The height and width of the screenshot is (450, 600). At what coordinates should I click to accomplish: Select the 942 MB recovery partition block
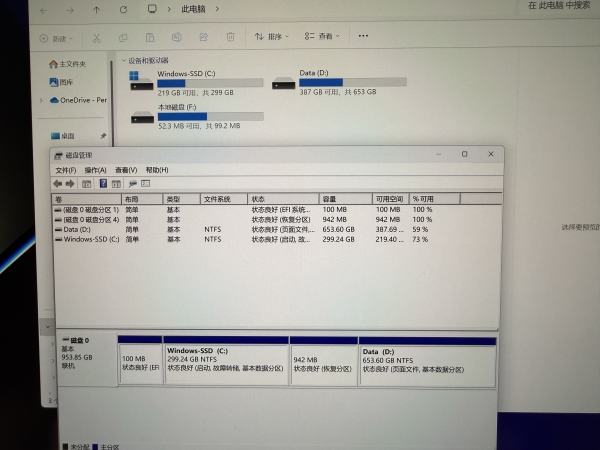324,360
